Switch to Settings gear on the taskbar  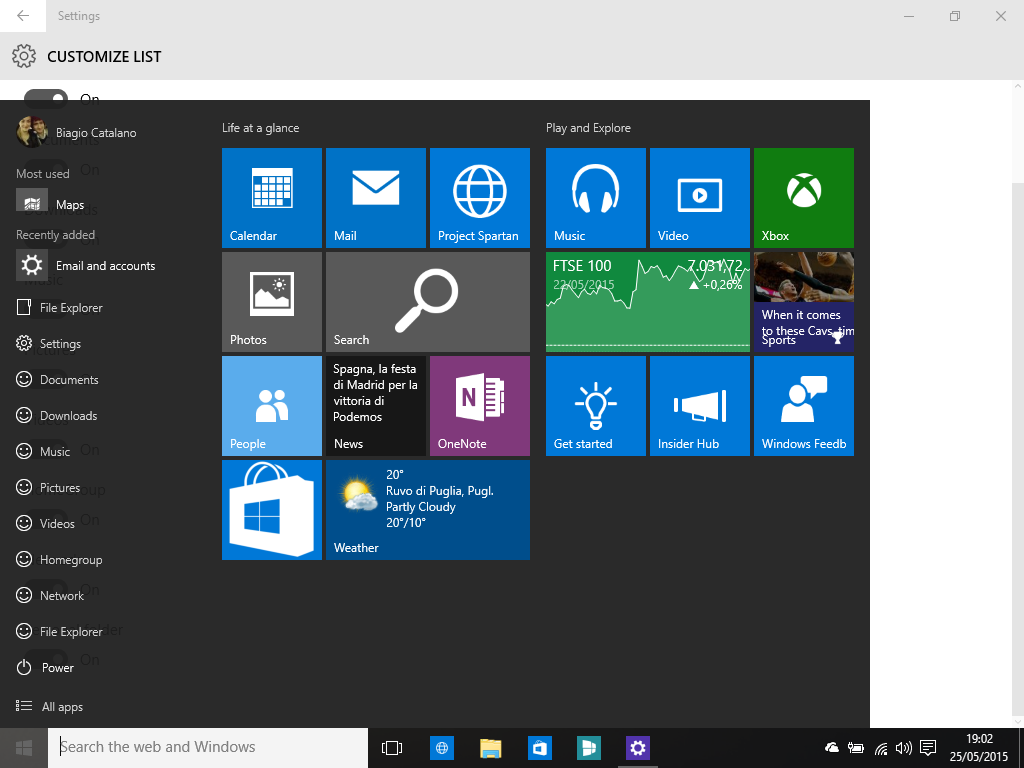[x=637, y=748]
